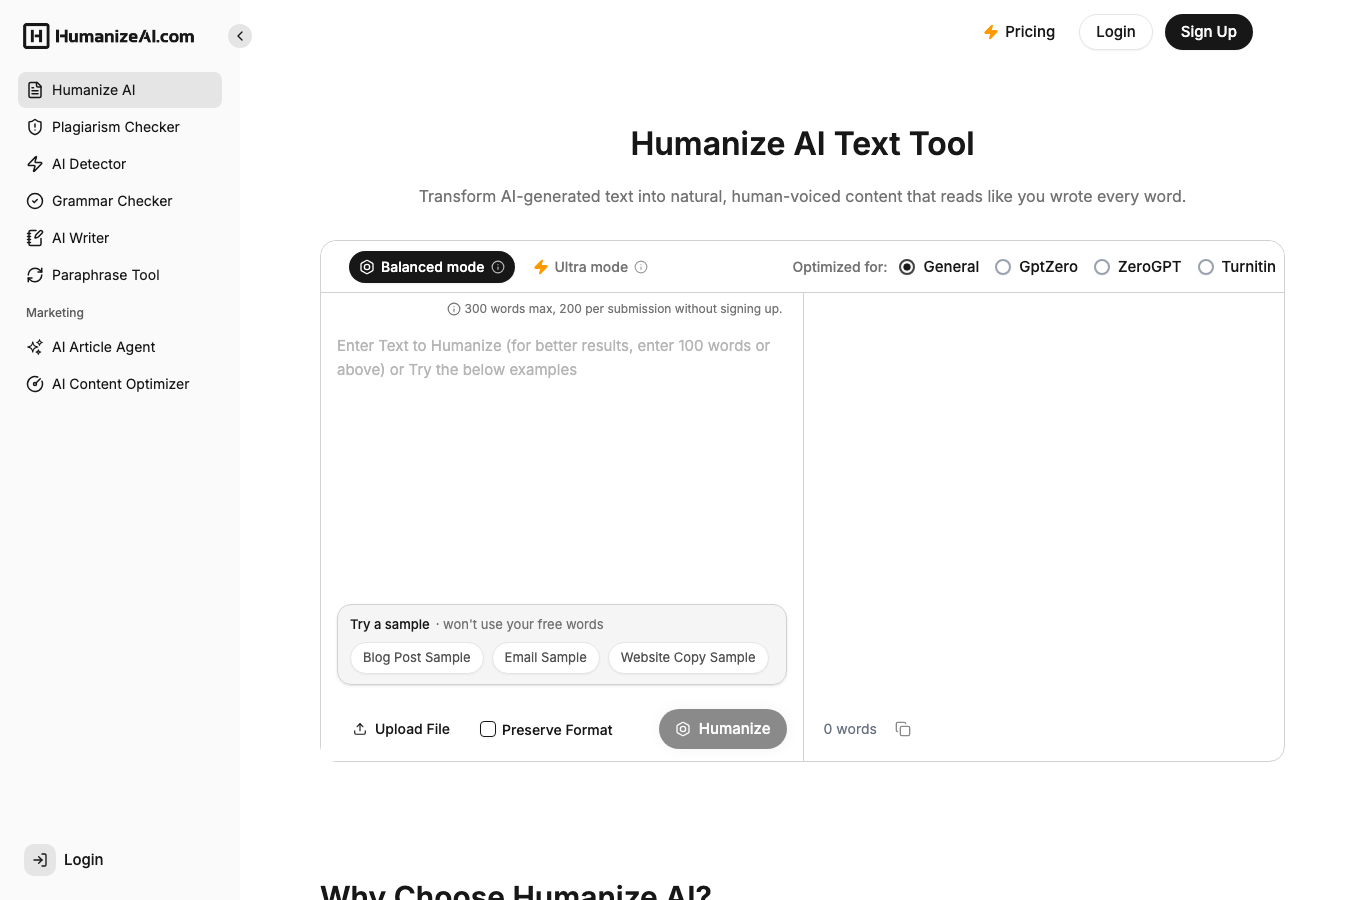Click the sidebar Login arrow icon
This screenshot has width=1365, height=900.
pos(40,860)
